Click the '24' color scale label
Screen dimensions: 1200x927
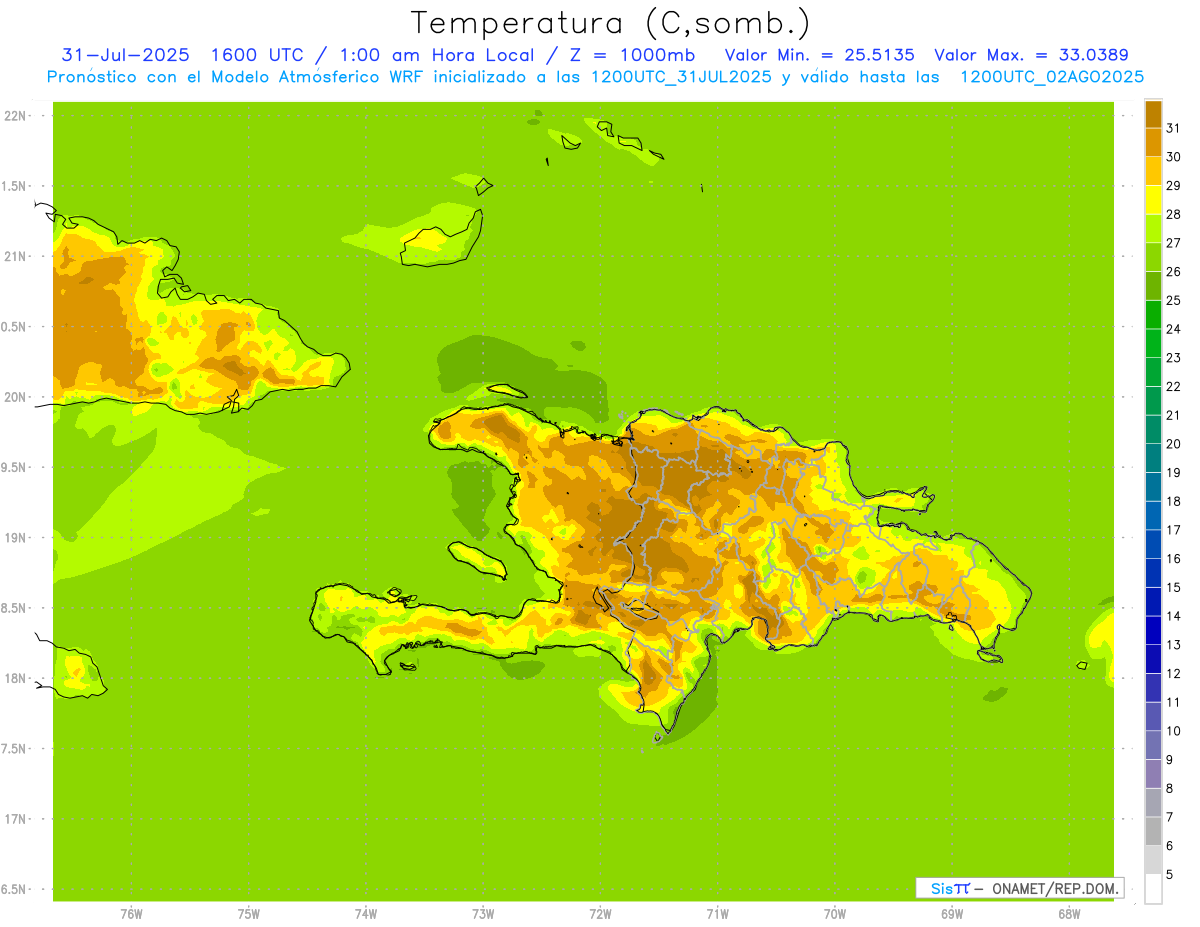tap(1173, 329)
